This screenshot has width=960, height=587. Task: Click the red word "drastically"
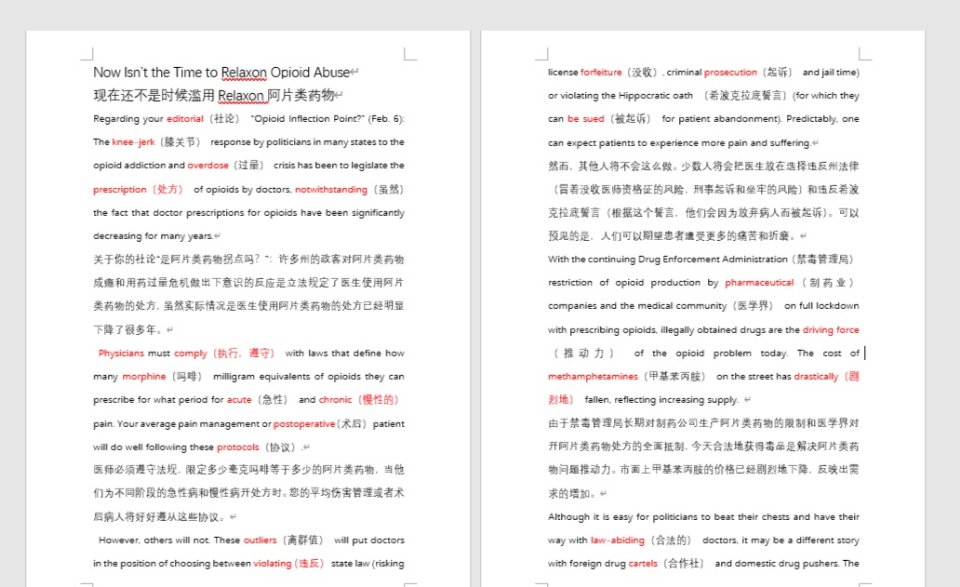coord(816,377)
